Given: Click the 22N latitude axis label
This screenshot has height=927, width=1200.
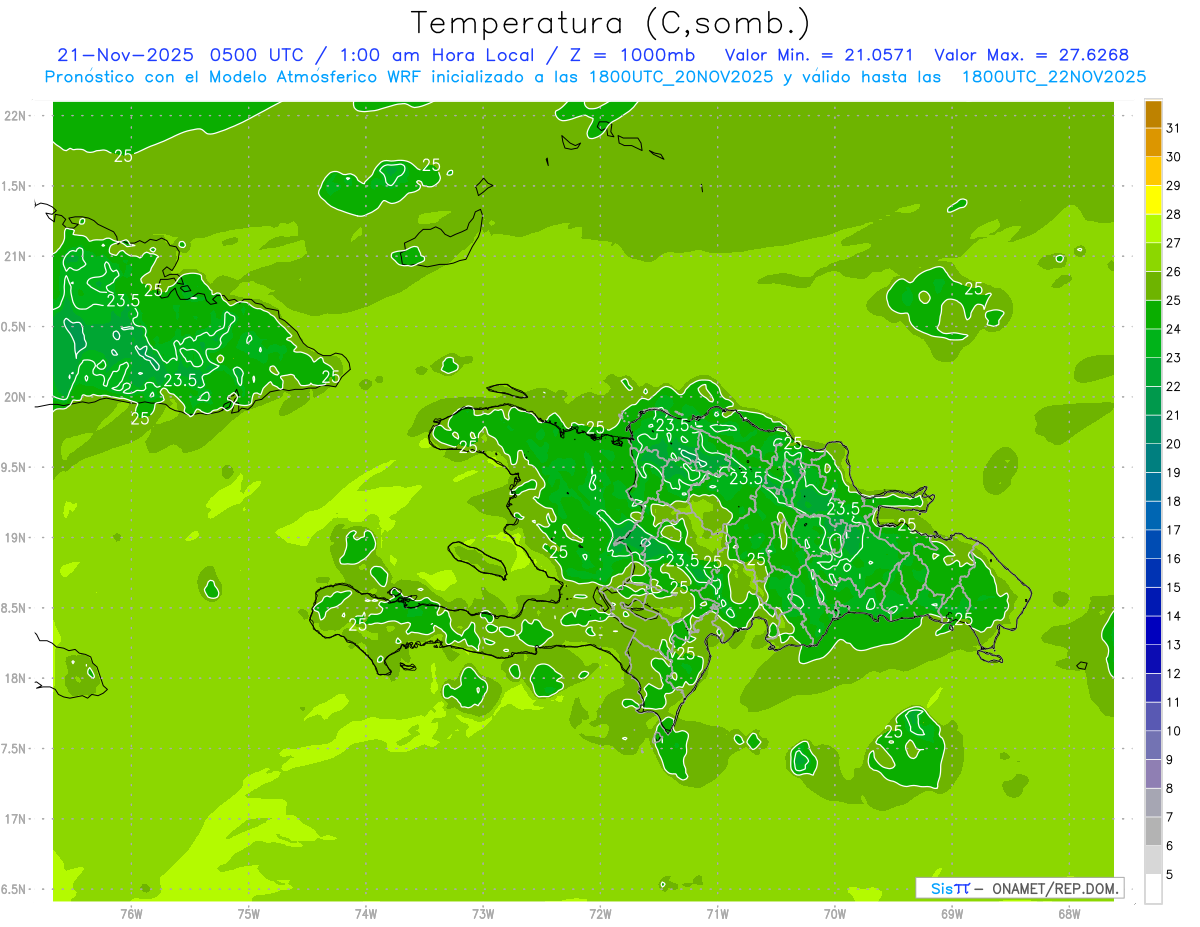Looking at the screenshot, I should pyautogui.click(x=17, y=116).
